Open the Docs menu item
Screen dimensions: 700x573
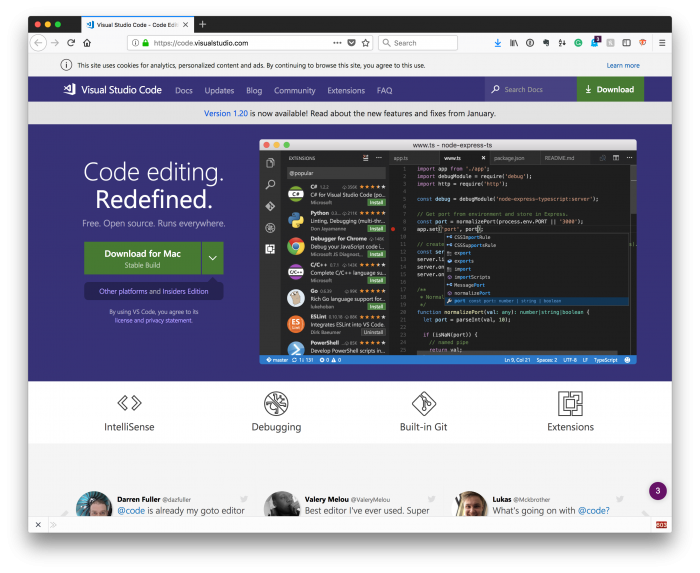point(183,91)
